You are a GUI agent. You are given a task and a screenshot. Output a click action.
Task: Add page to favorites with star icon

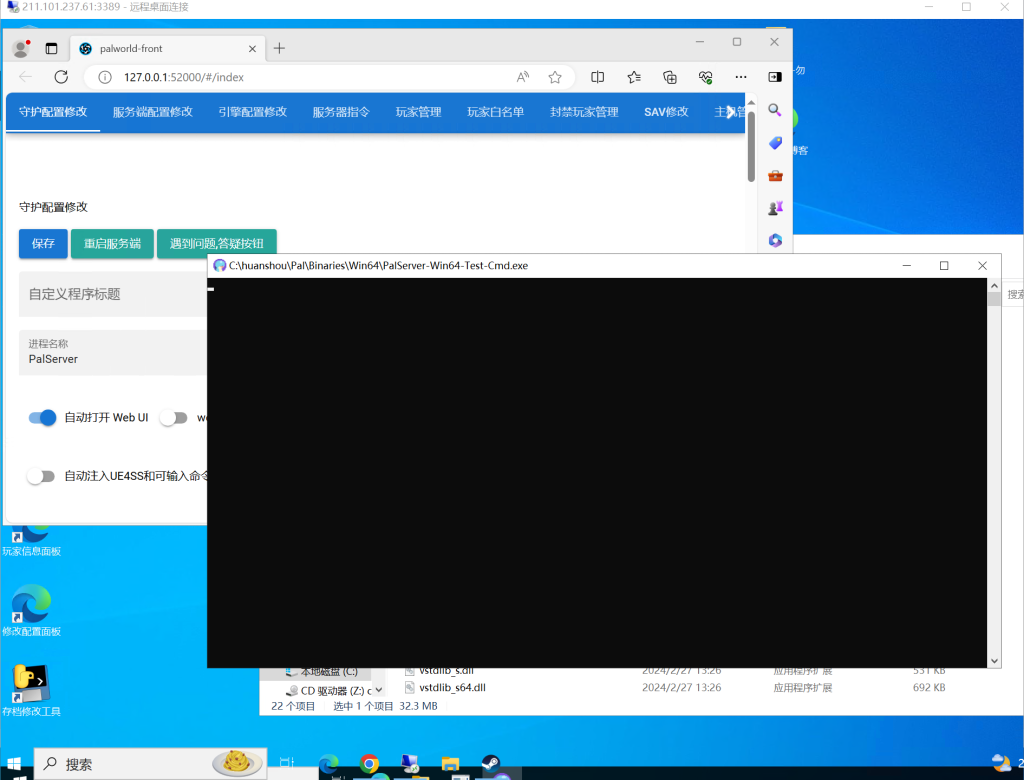click(554, 77)
